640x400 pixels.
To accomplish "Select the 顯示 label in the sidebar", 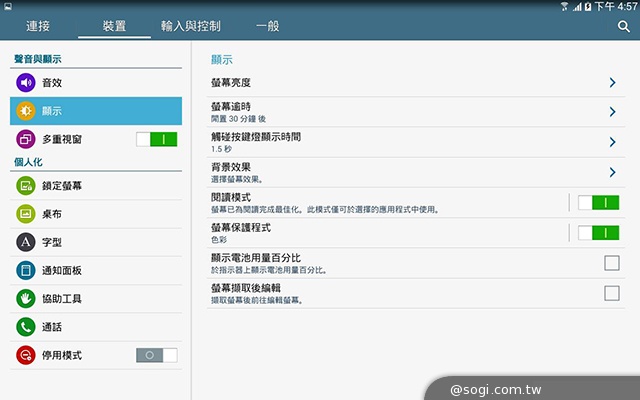I will point(52,111).
